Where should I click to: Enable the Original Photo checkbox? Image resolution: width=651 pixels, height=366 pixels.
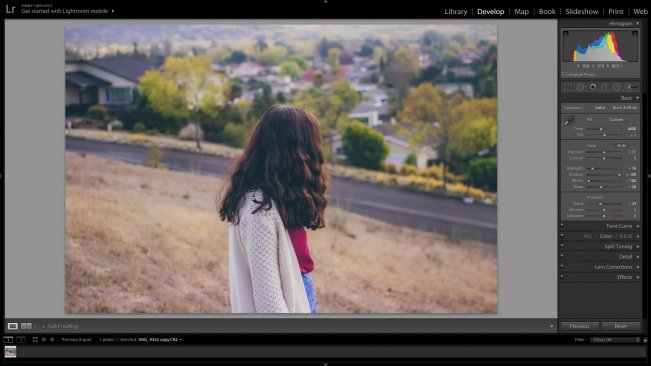pos(565,74)
